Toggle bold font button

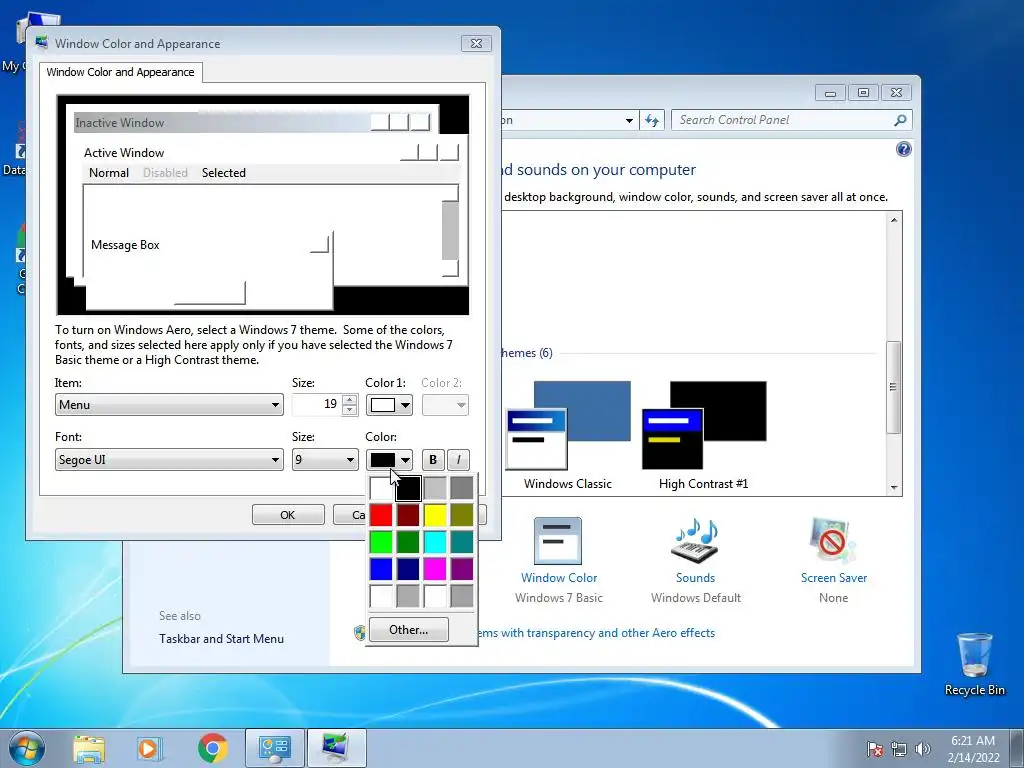(432, 460)
